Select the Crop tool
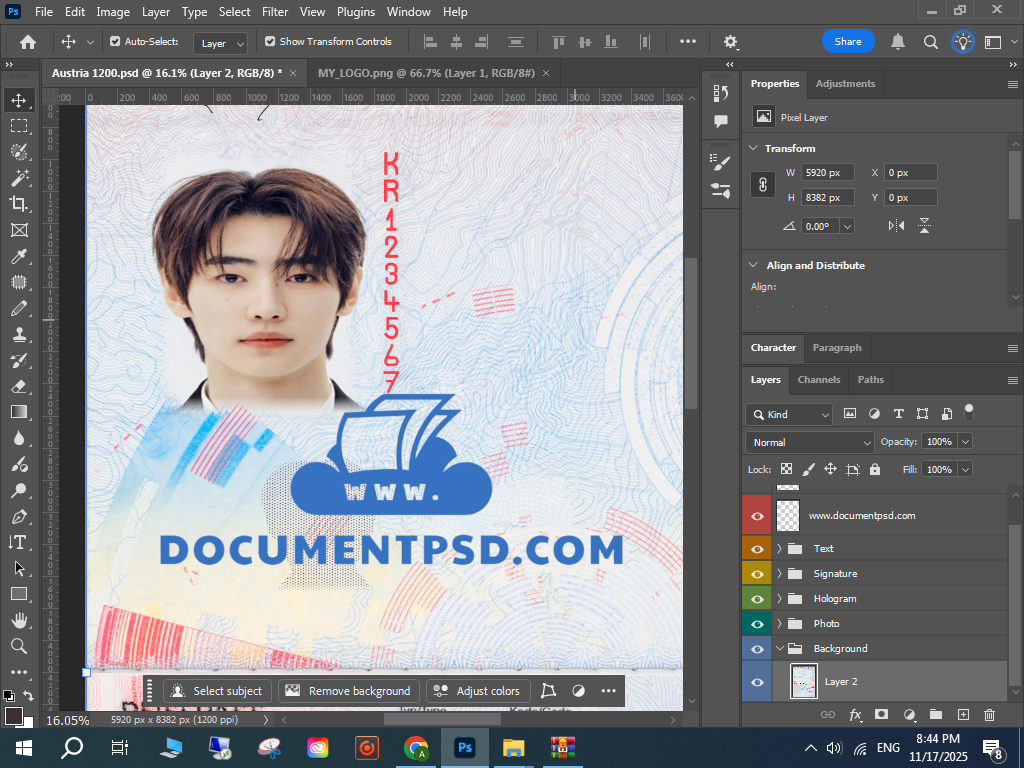 pos(18,204)
